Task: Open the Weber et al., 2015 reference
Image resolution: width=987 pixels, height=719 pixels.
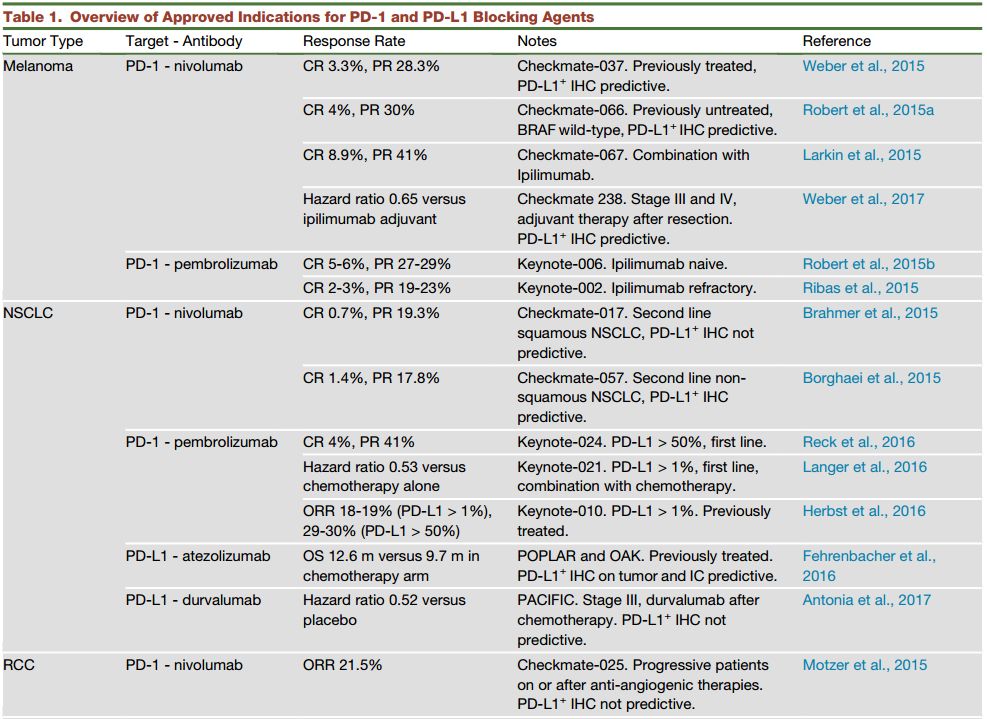Action: [x=863, y=66]
